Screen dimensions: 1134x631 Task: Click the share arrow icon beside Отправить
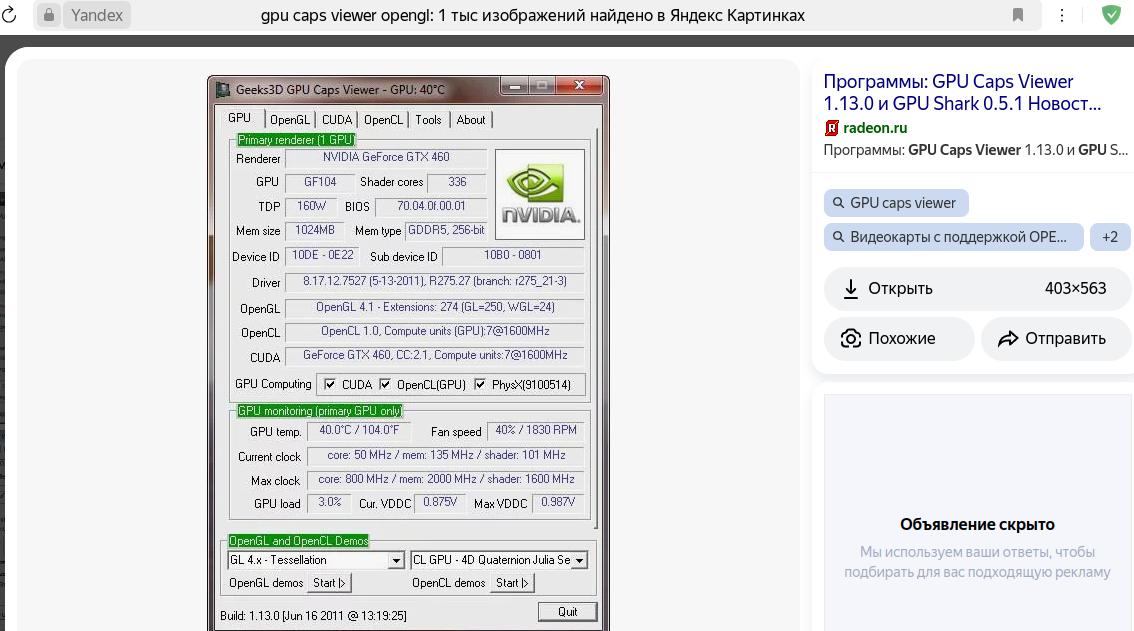(1007, 339)
